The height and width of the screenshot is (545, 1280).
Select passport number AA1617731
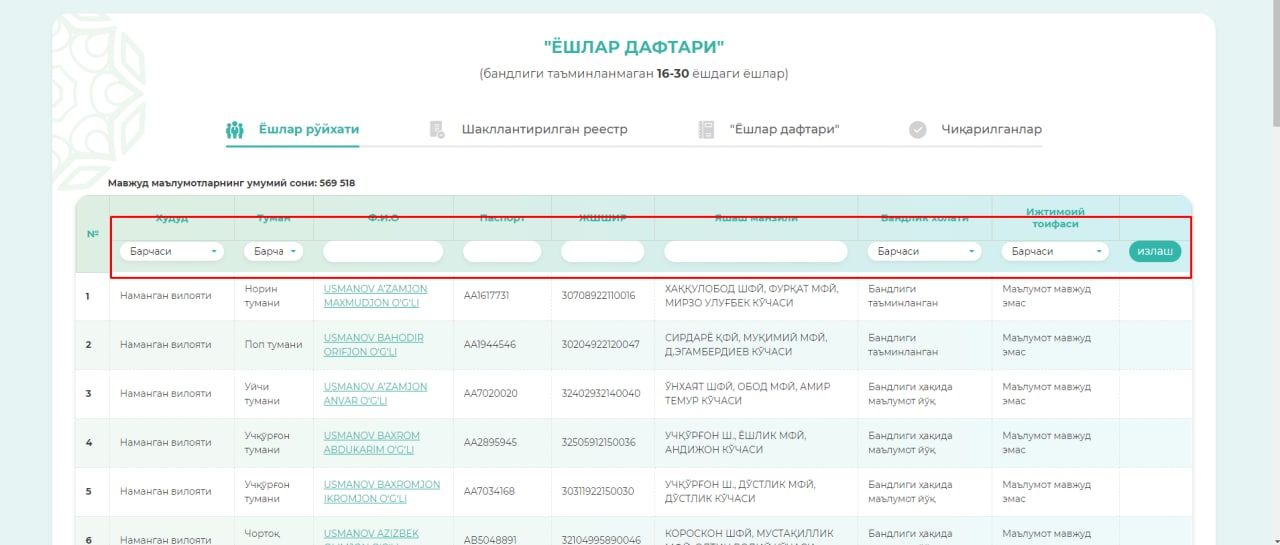pyautogui.click(x=487, y=296)
